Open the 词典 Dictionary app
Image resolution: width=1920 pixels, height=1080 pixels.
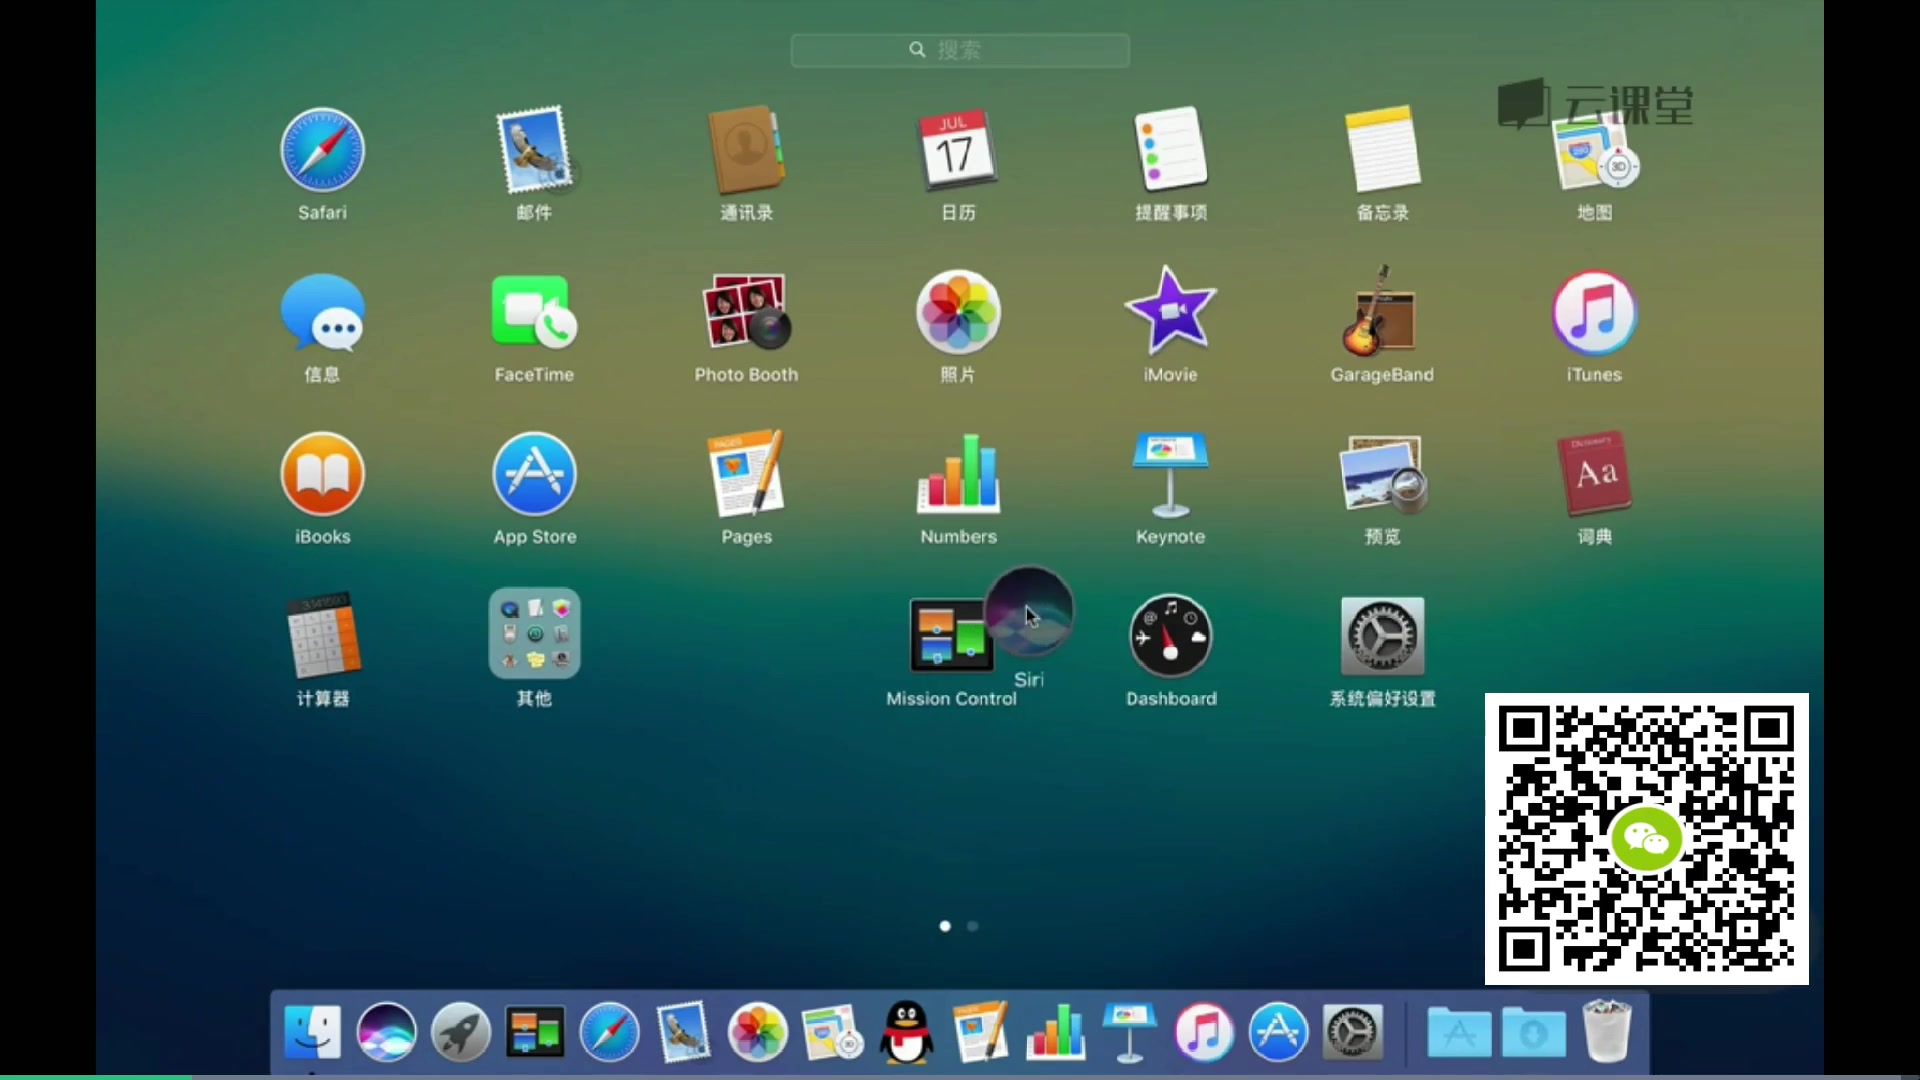[x=1594, y=474]
